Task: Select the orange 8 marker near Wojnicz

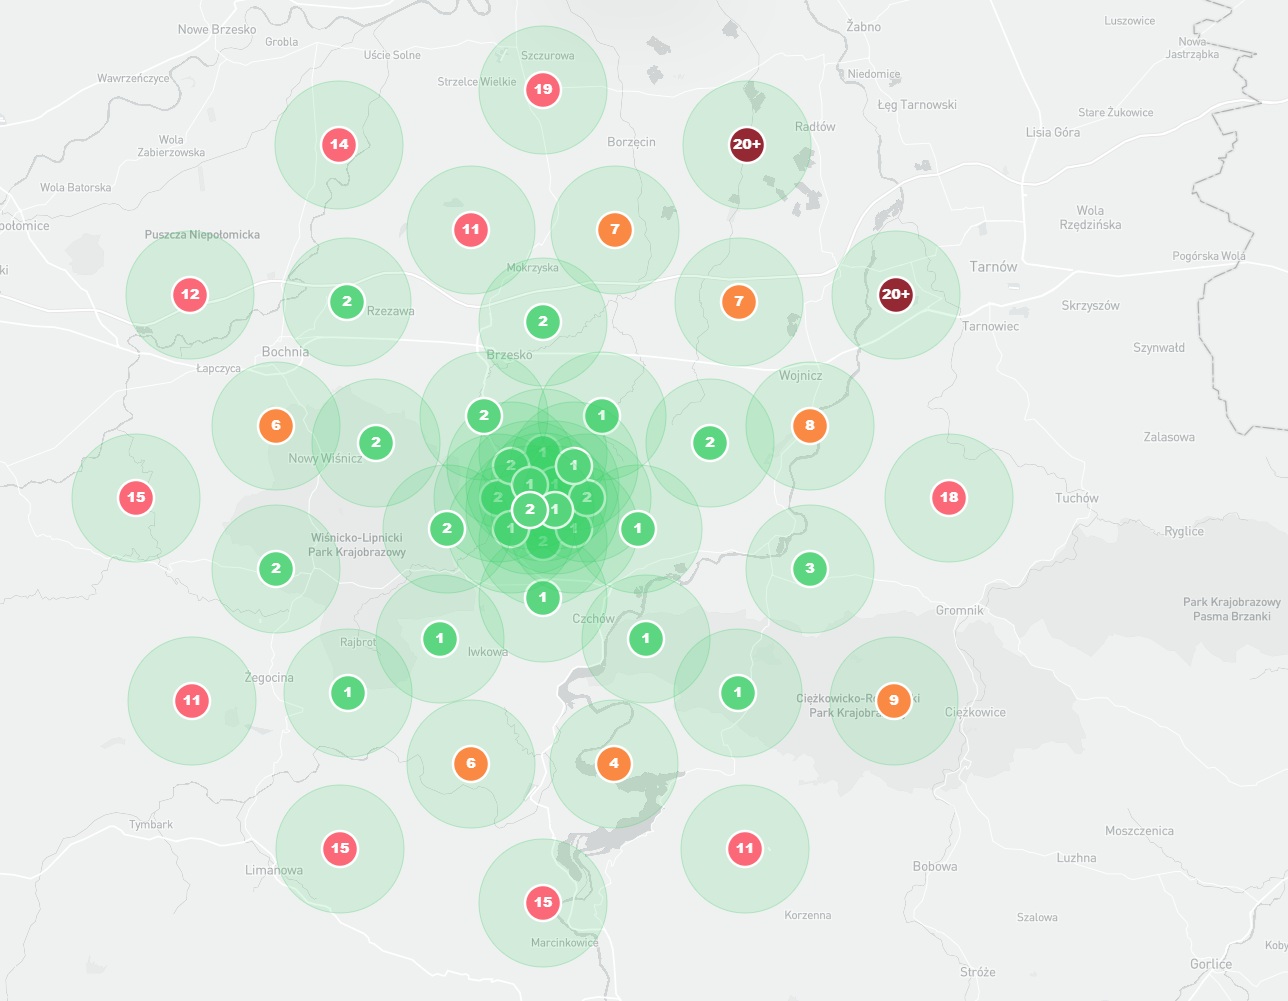Action: click(x=810, y=426)
